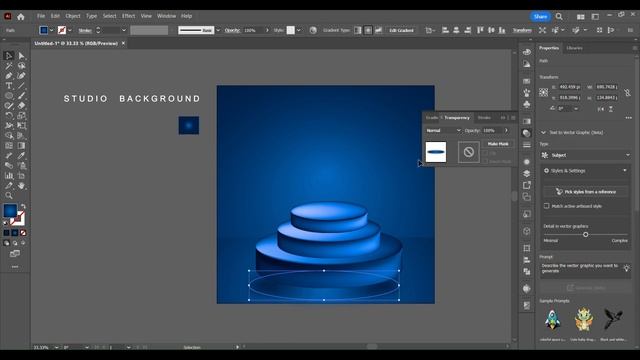Click the Horizontal Align Center icon
This screenshot has width=640, height=360.
coord(456,30)
